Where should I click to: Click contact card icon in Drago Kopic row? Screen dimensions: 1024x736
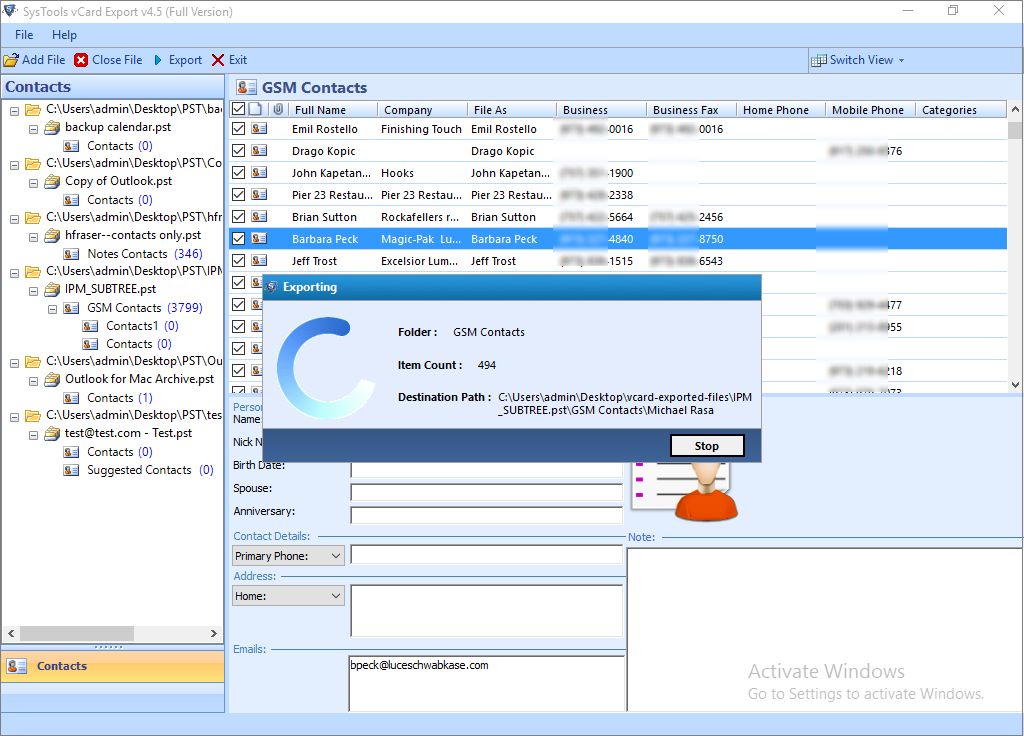pyautogui.click(x=259, y=151)
